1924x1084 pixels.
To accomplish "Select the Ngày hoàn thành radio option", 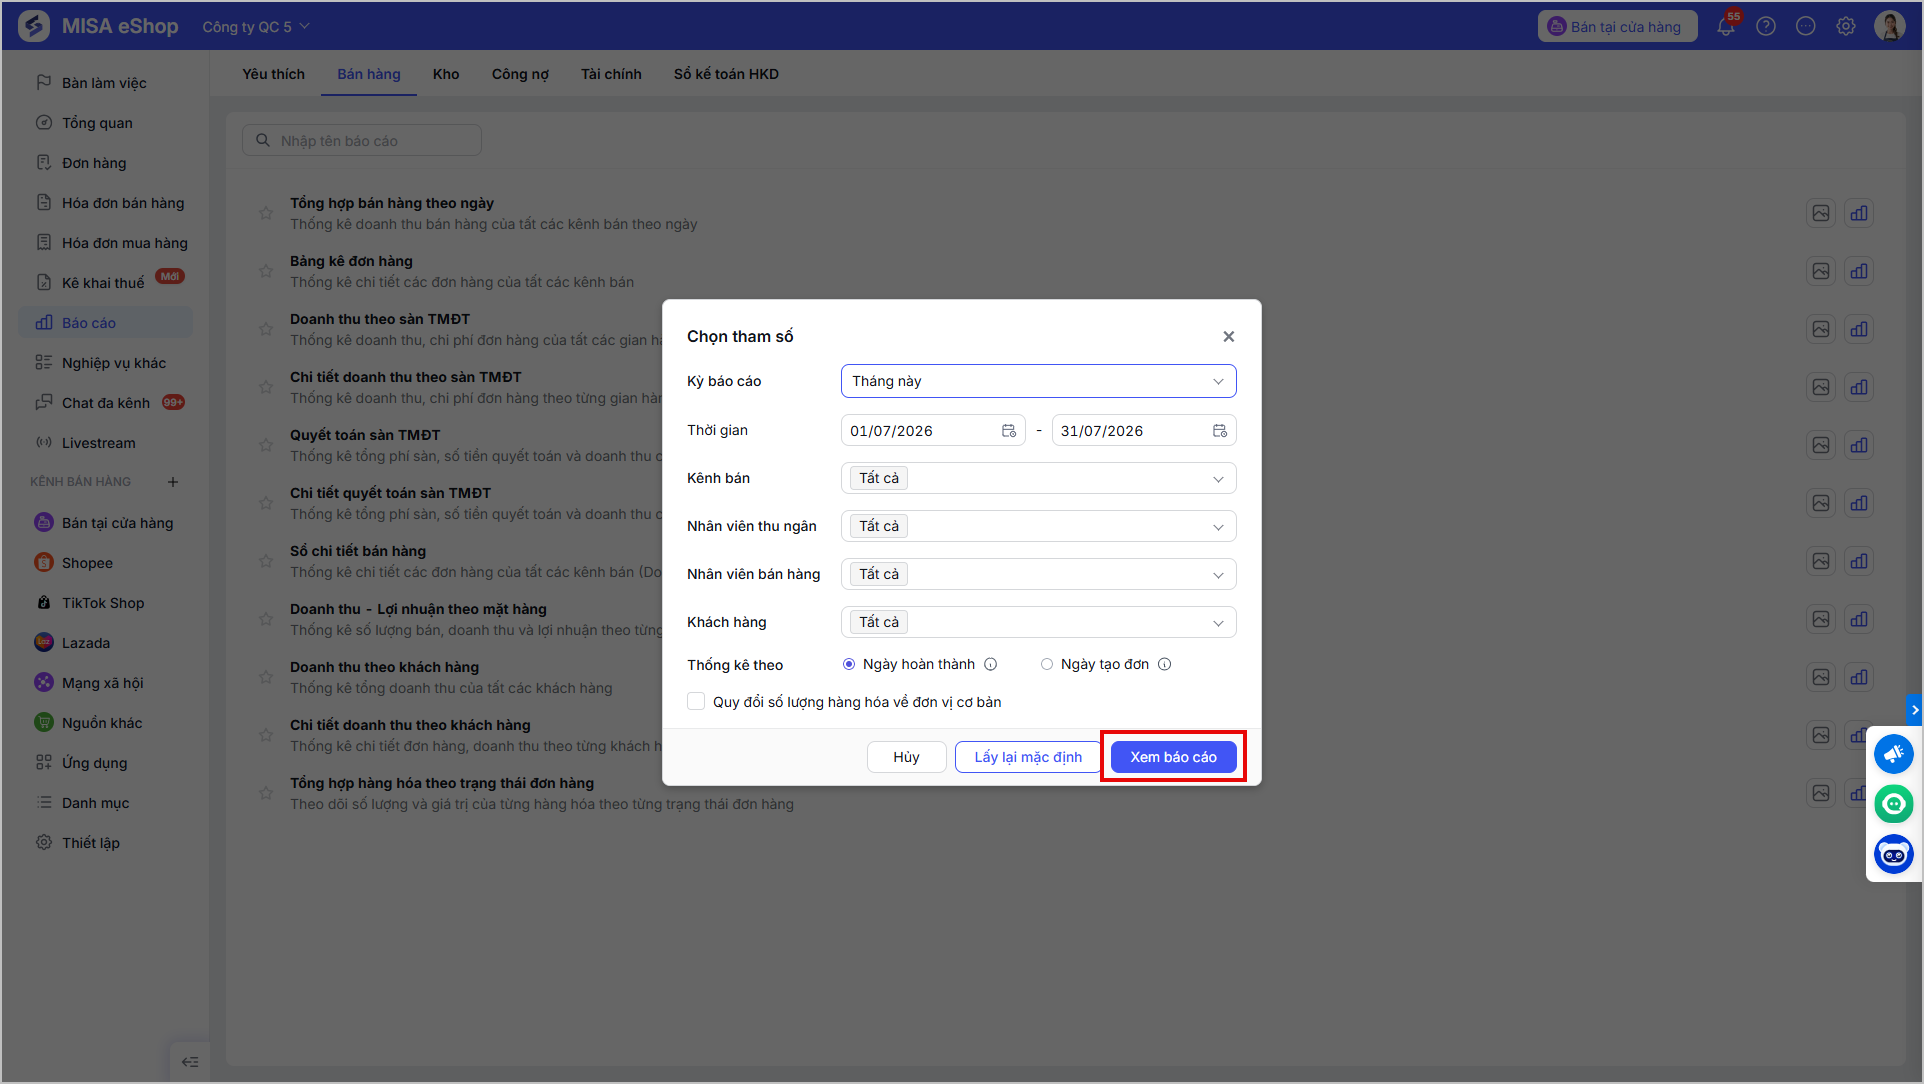I will tap(849, 664).
